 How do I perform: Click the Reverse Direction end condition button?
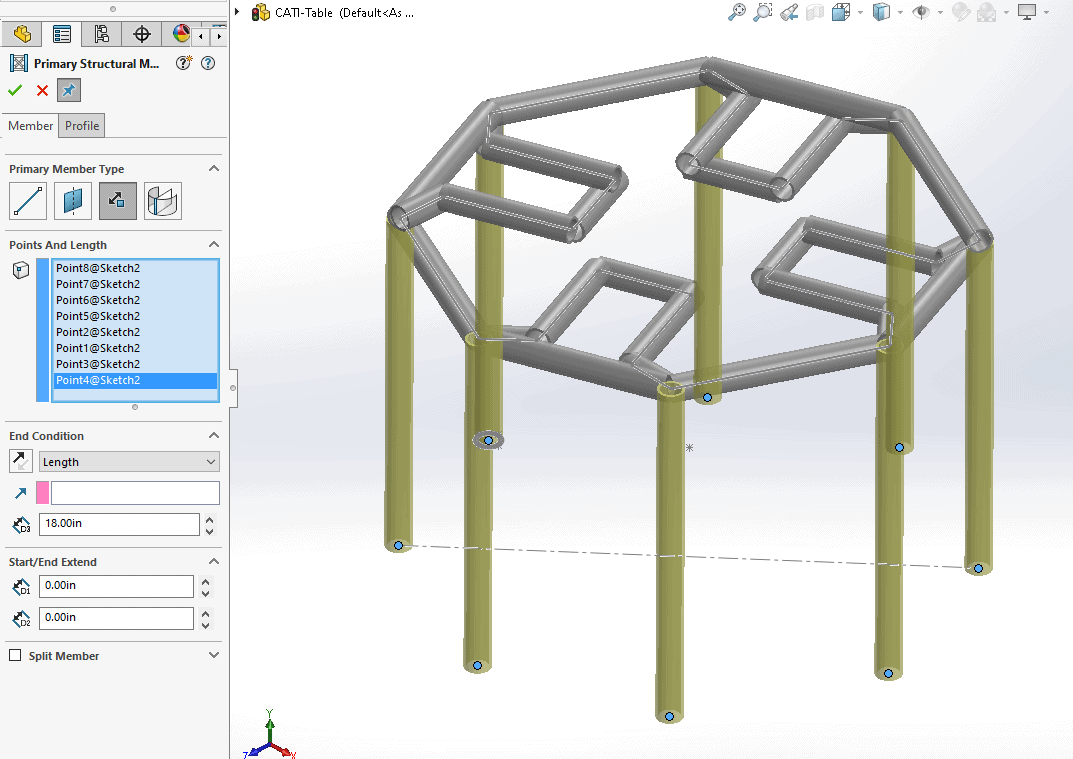(x=21, y=461)
